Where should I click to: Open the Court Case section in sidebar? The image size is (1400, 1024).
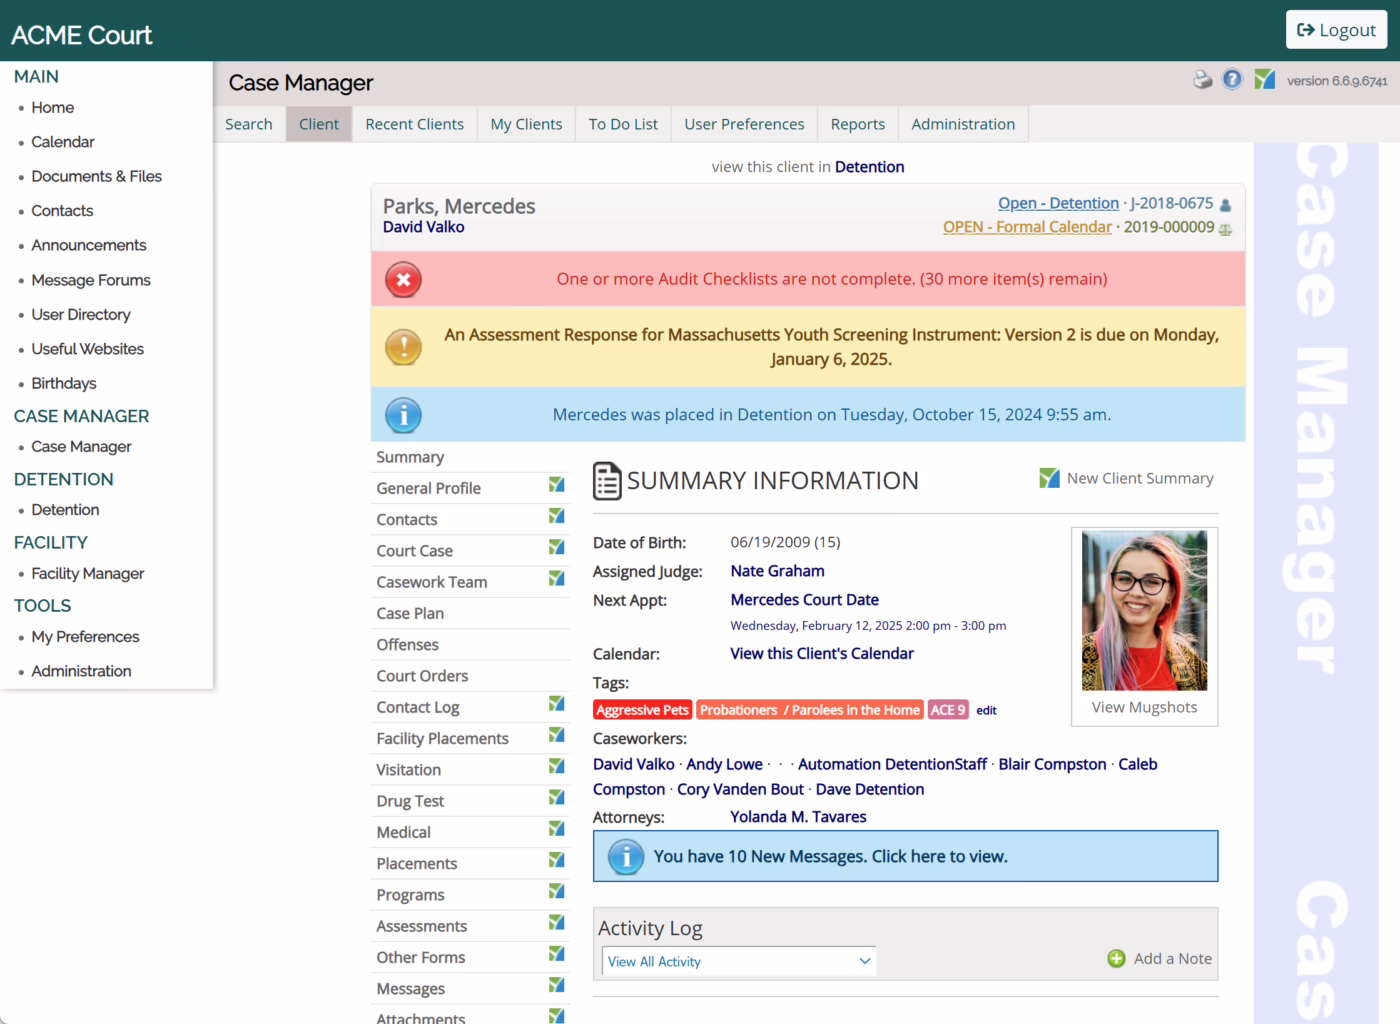414,551
